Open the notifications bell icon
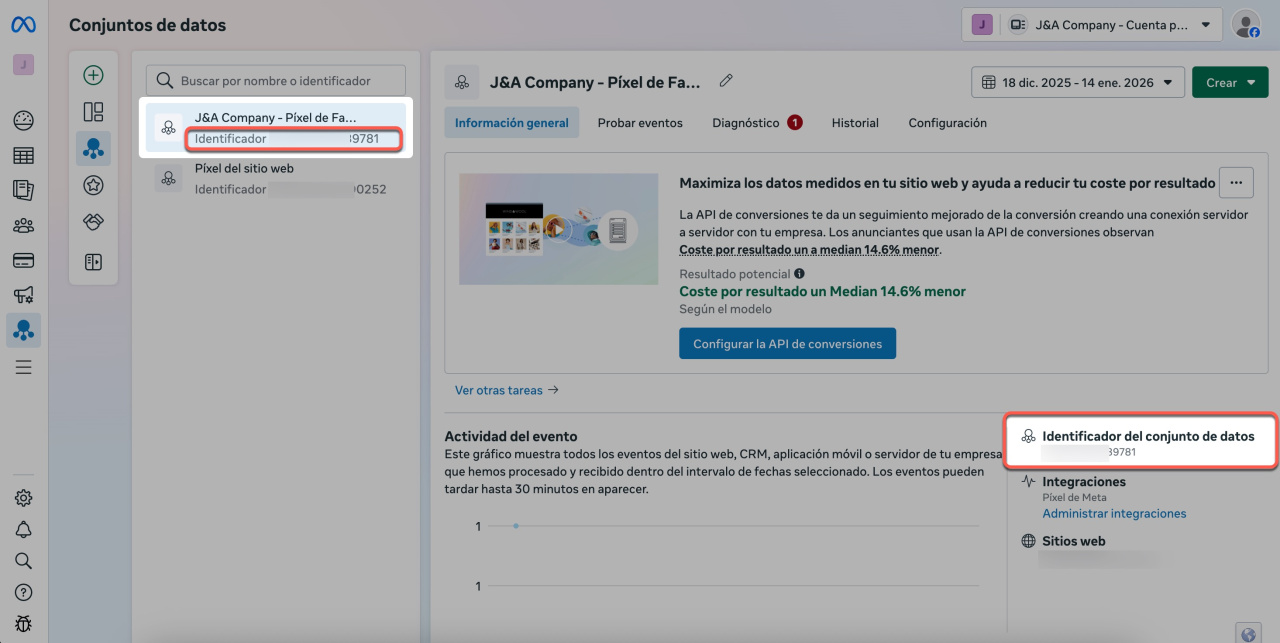1280x643 pixels. point(23,529)
